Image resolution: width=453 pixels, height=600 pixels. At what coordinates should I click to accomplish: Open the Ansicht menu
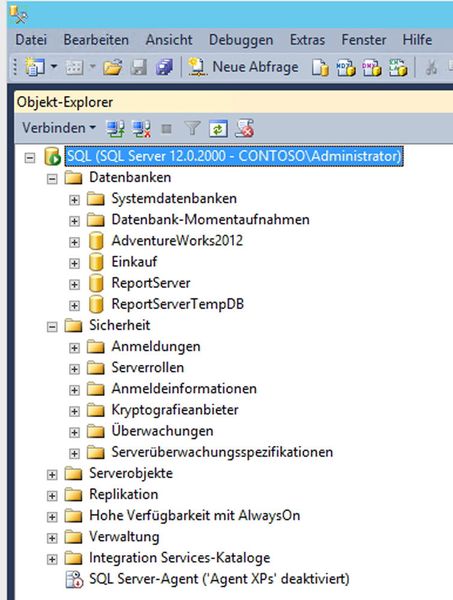tap(169, 40)
